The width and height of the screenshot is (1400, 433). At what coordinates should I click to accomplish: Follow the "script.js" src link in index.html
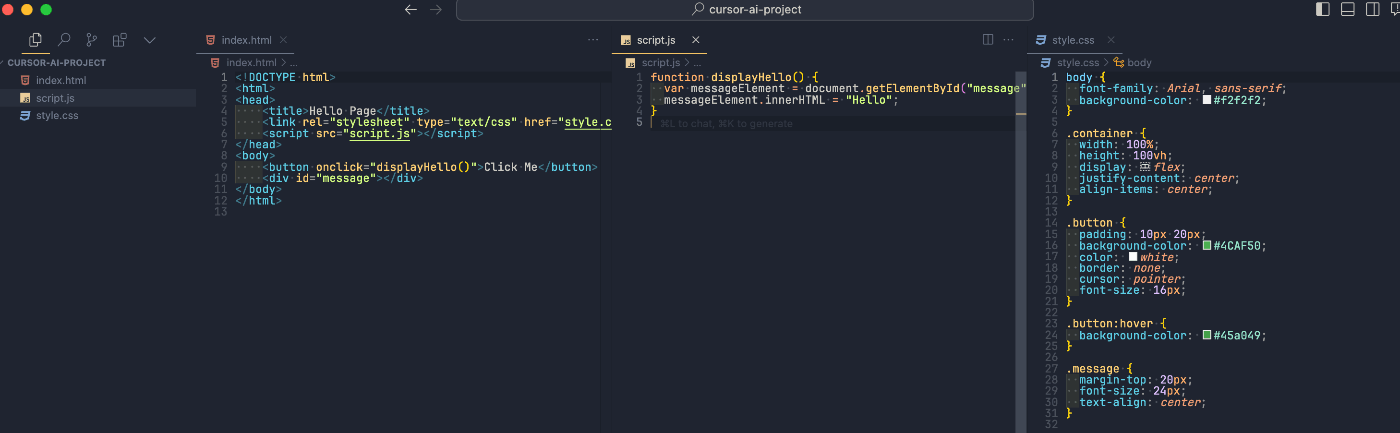[x=379, y=133]
